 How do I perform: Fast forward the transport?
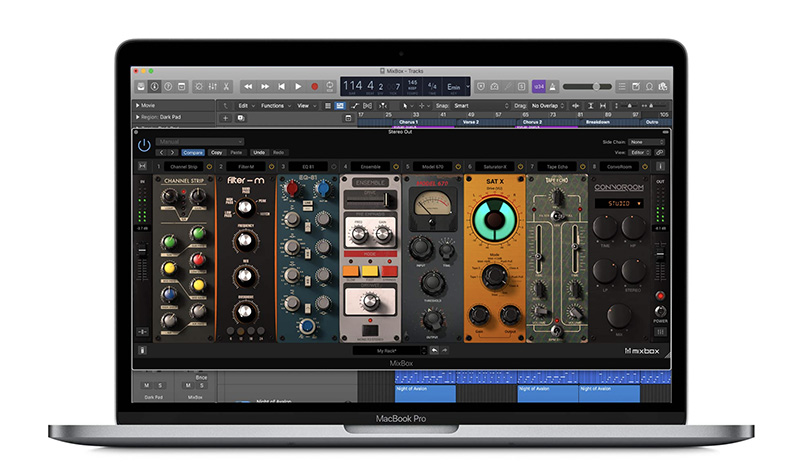pyautogui.click(x=265, y=87)
